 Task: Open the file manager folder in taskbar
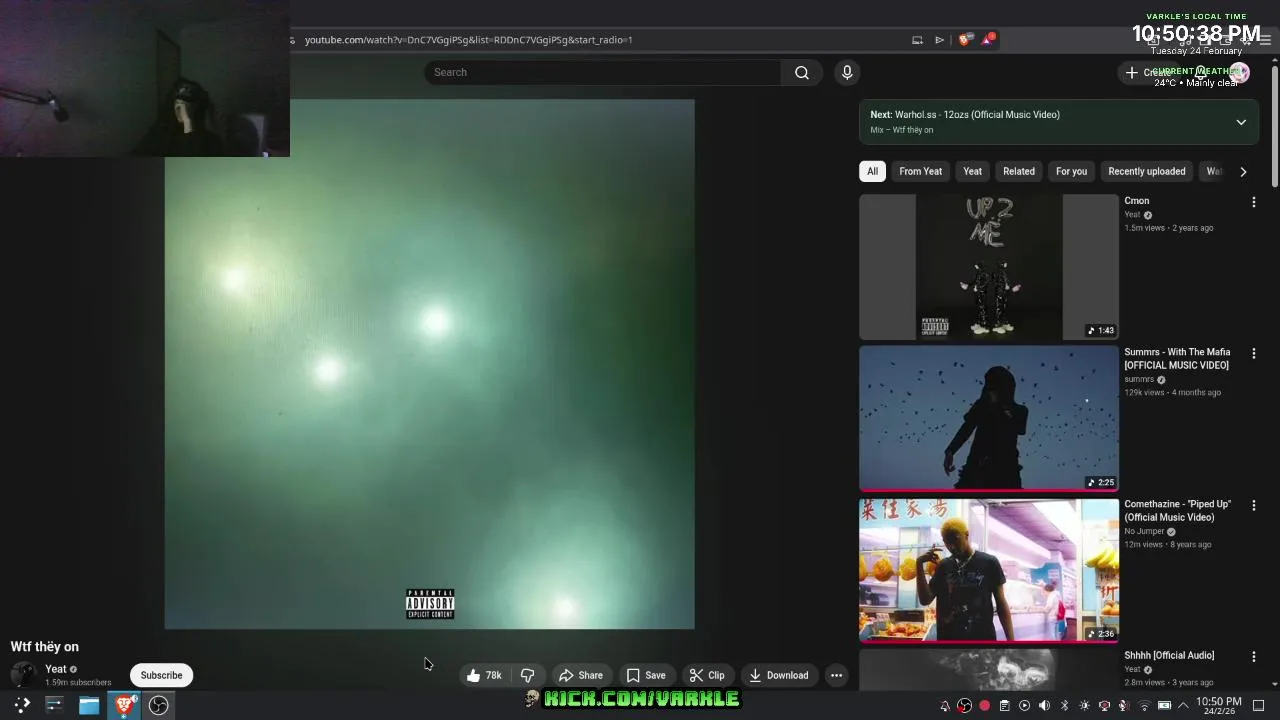(89, 705)
